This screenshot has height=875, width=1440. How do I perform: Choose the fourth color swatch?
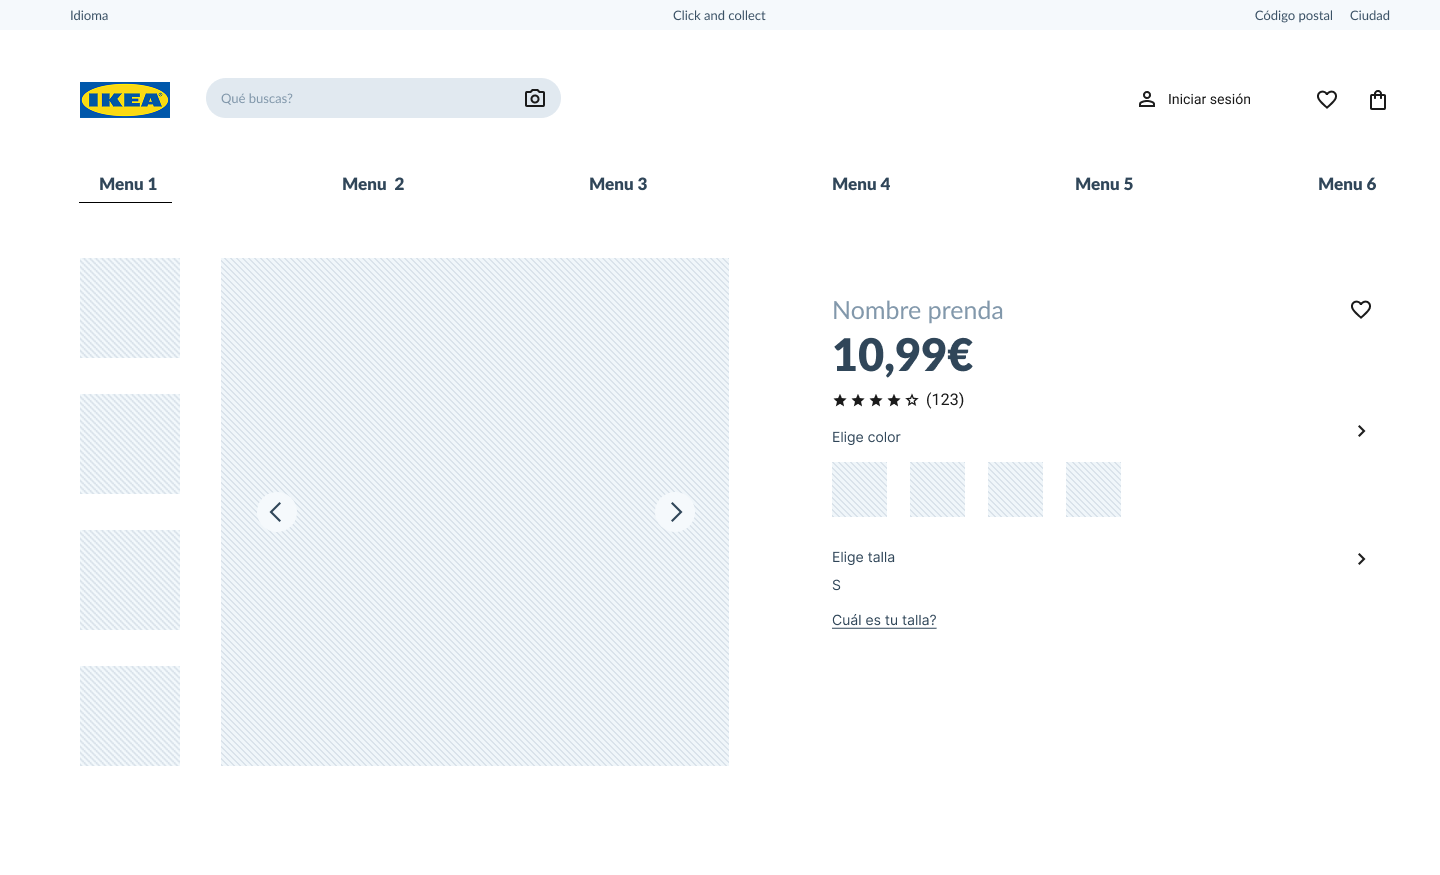click(1093, 489)
